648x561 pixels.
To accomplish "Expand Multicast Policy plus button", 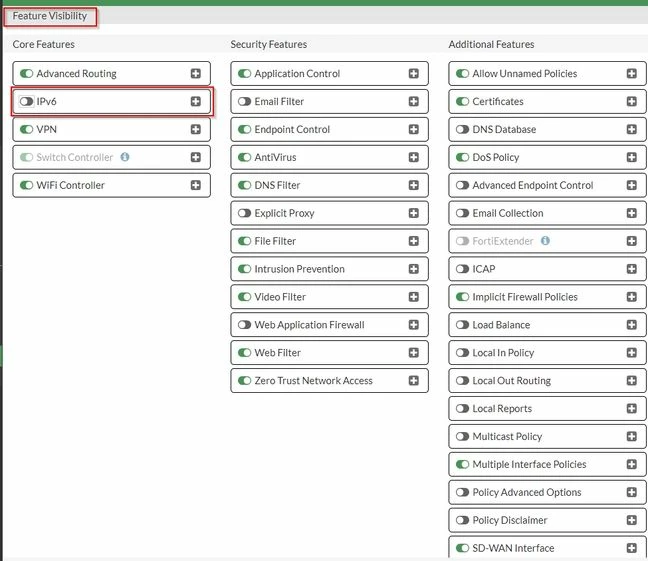I will [x=631, y=436].
